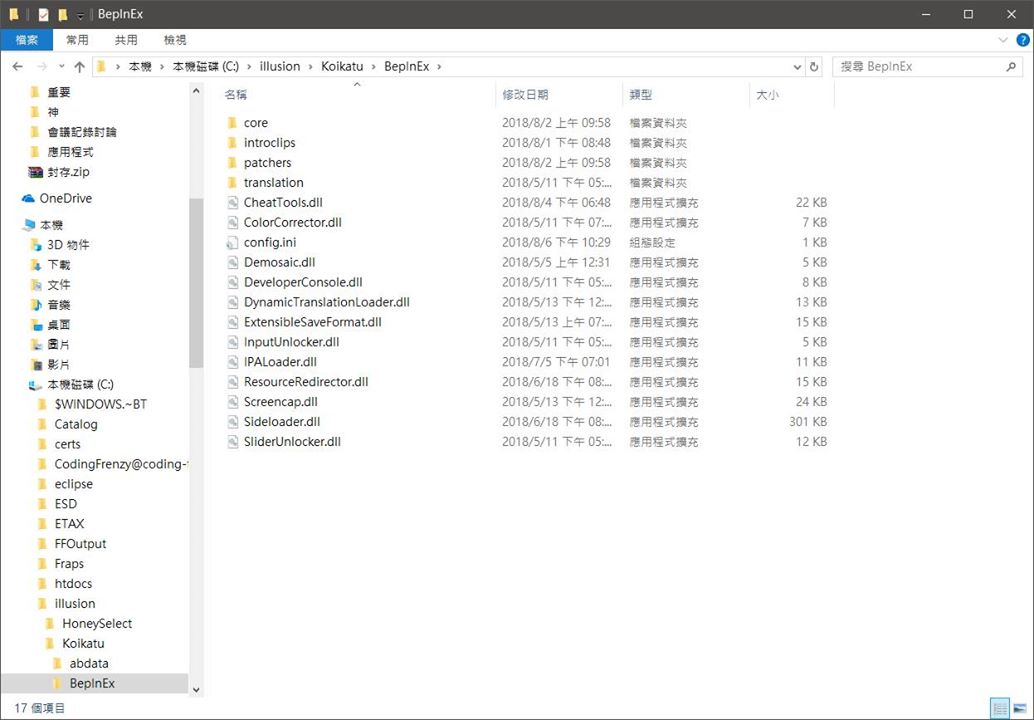Sort files by 修改日期 column header

525,95
